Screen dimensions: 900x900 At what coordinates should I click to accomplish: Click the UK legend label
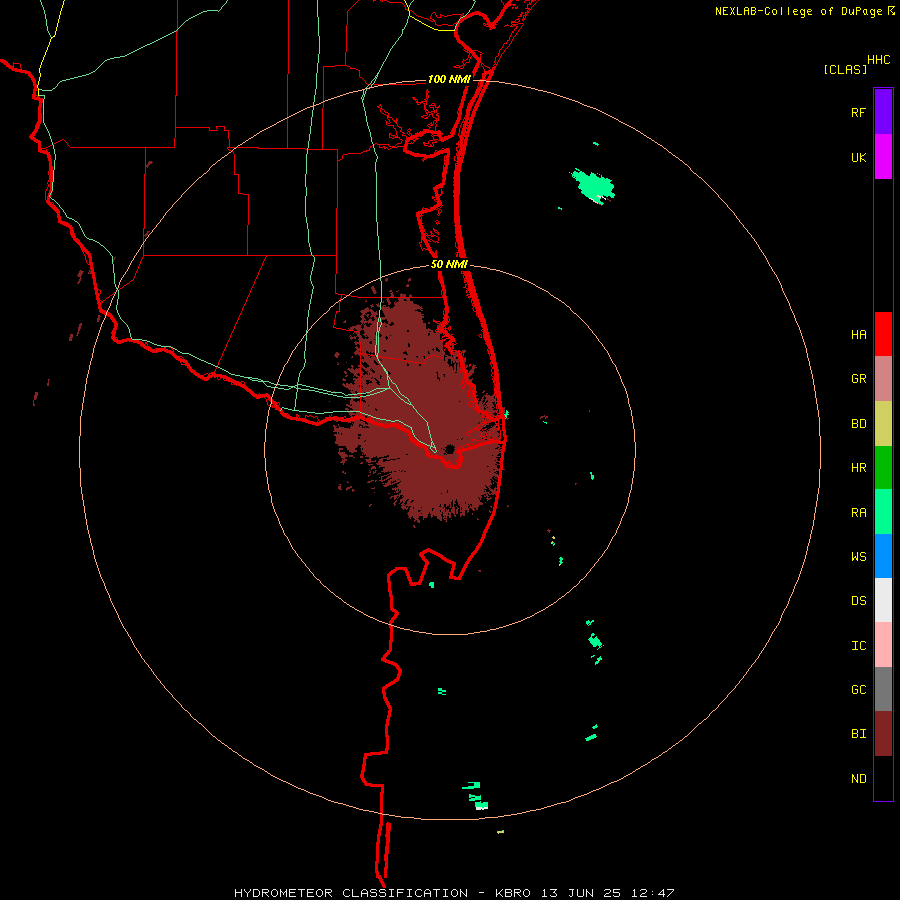pyautogui.click(x=858, y=157)
